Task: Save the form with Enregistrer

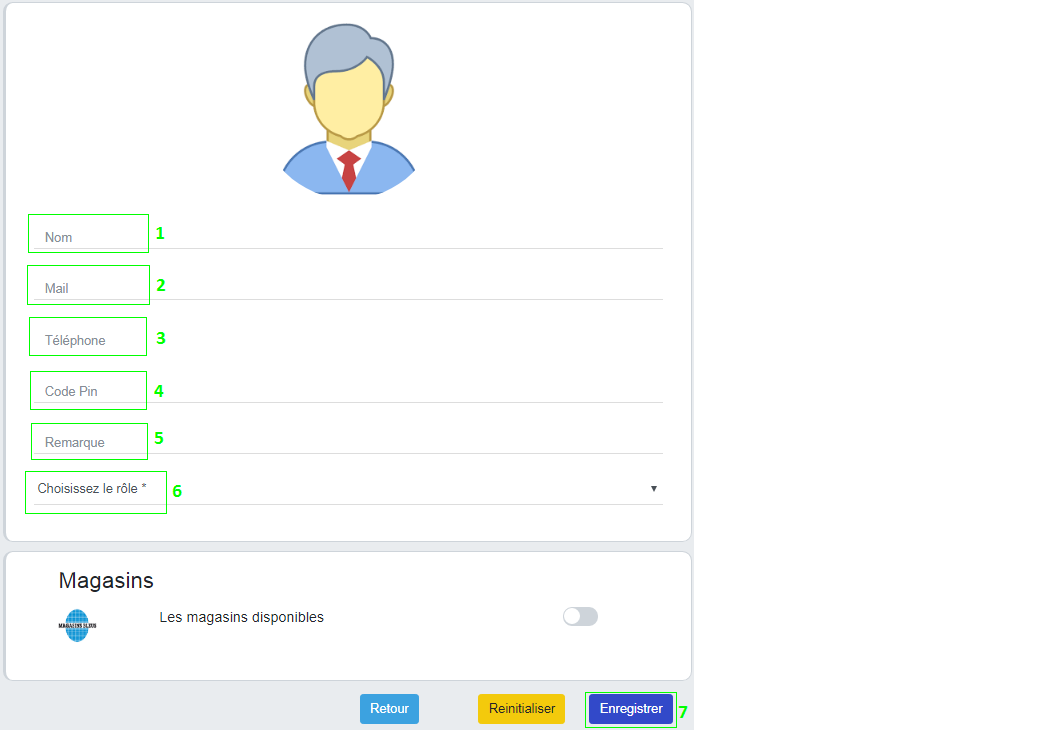Action: 631,709
